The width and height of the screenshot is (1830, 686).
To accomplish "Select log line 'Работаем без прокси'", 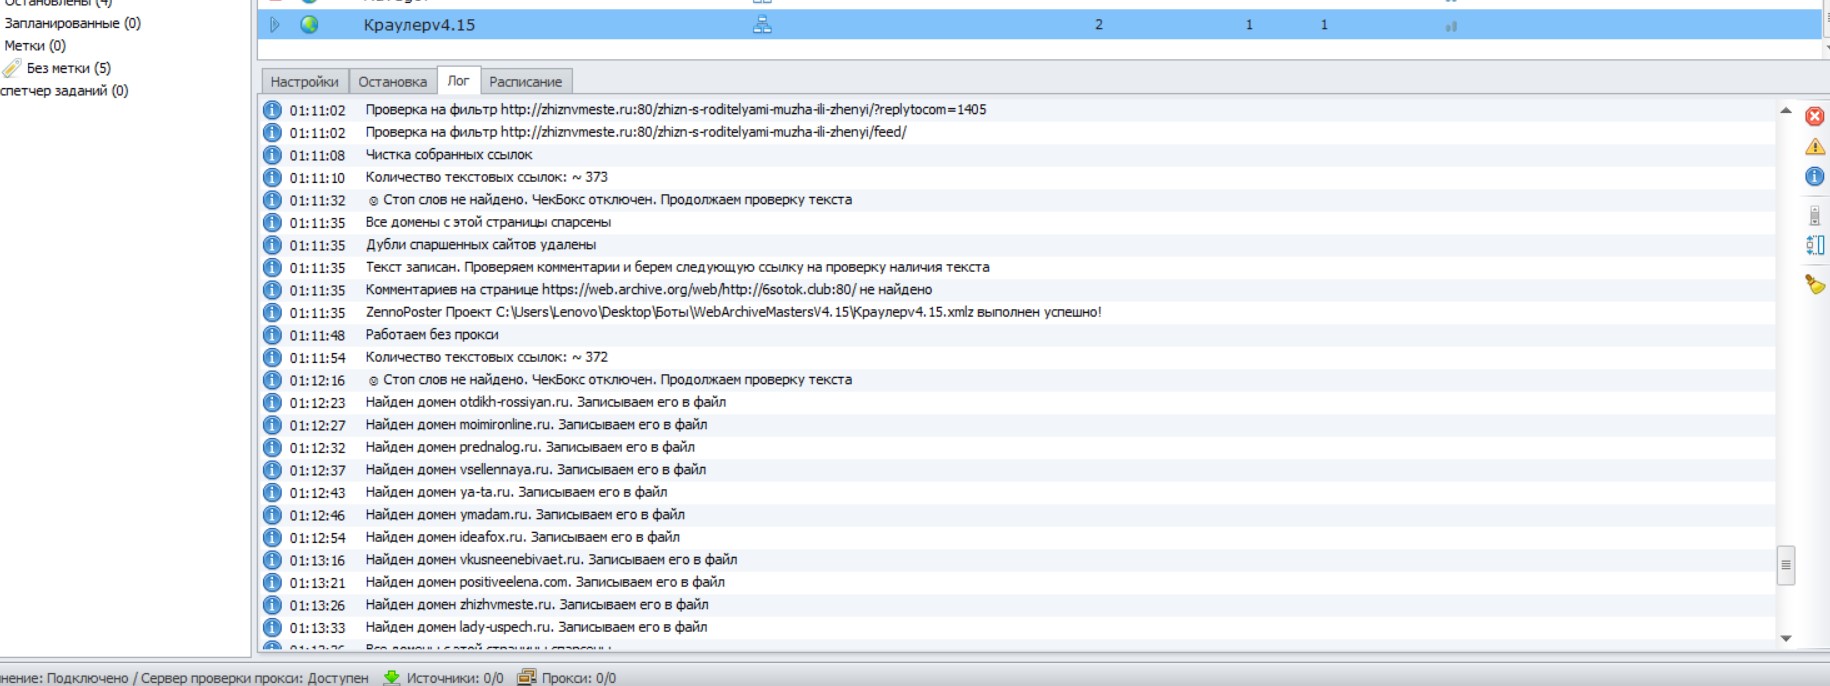I will pyautogui.click(x=431, y=335).
